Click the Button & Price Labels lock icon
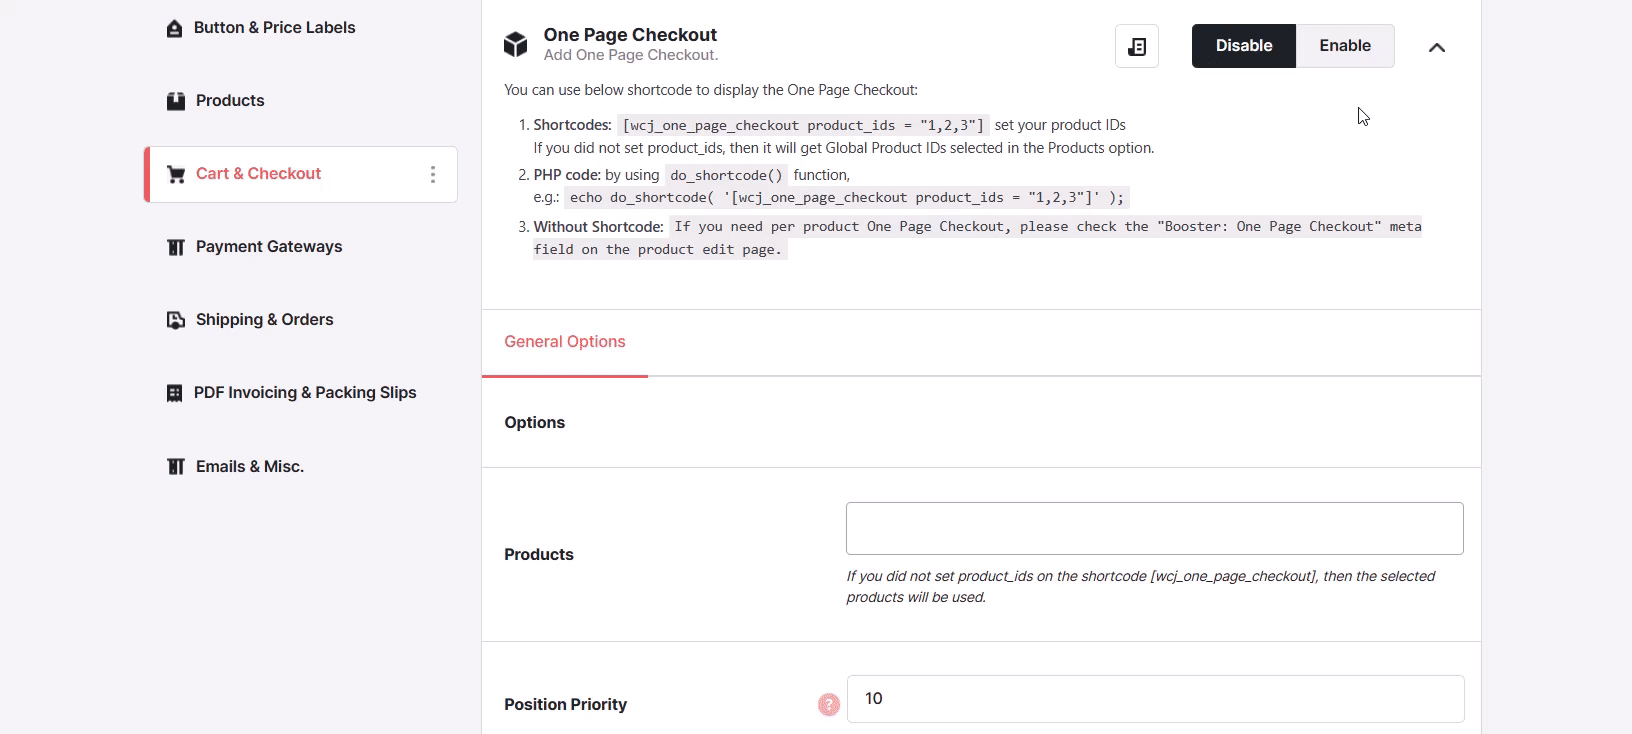 [x=174, y=28]
